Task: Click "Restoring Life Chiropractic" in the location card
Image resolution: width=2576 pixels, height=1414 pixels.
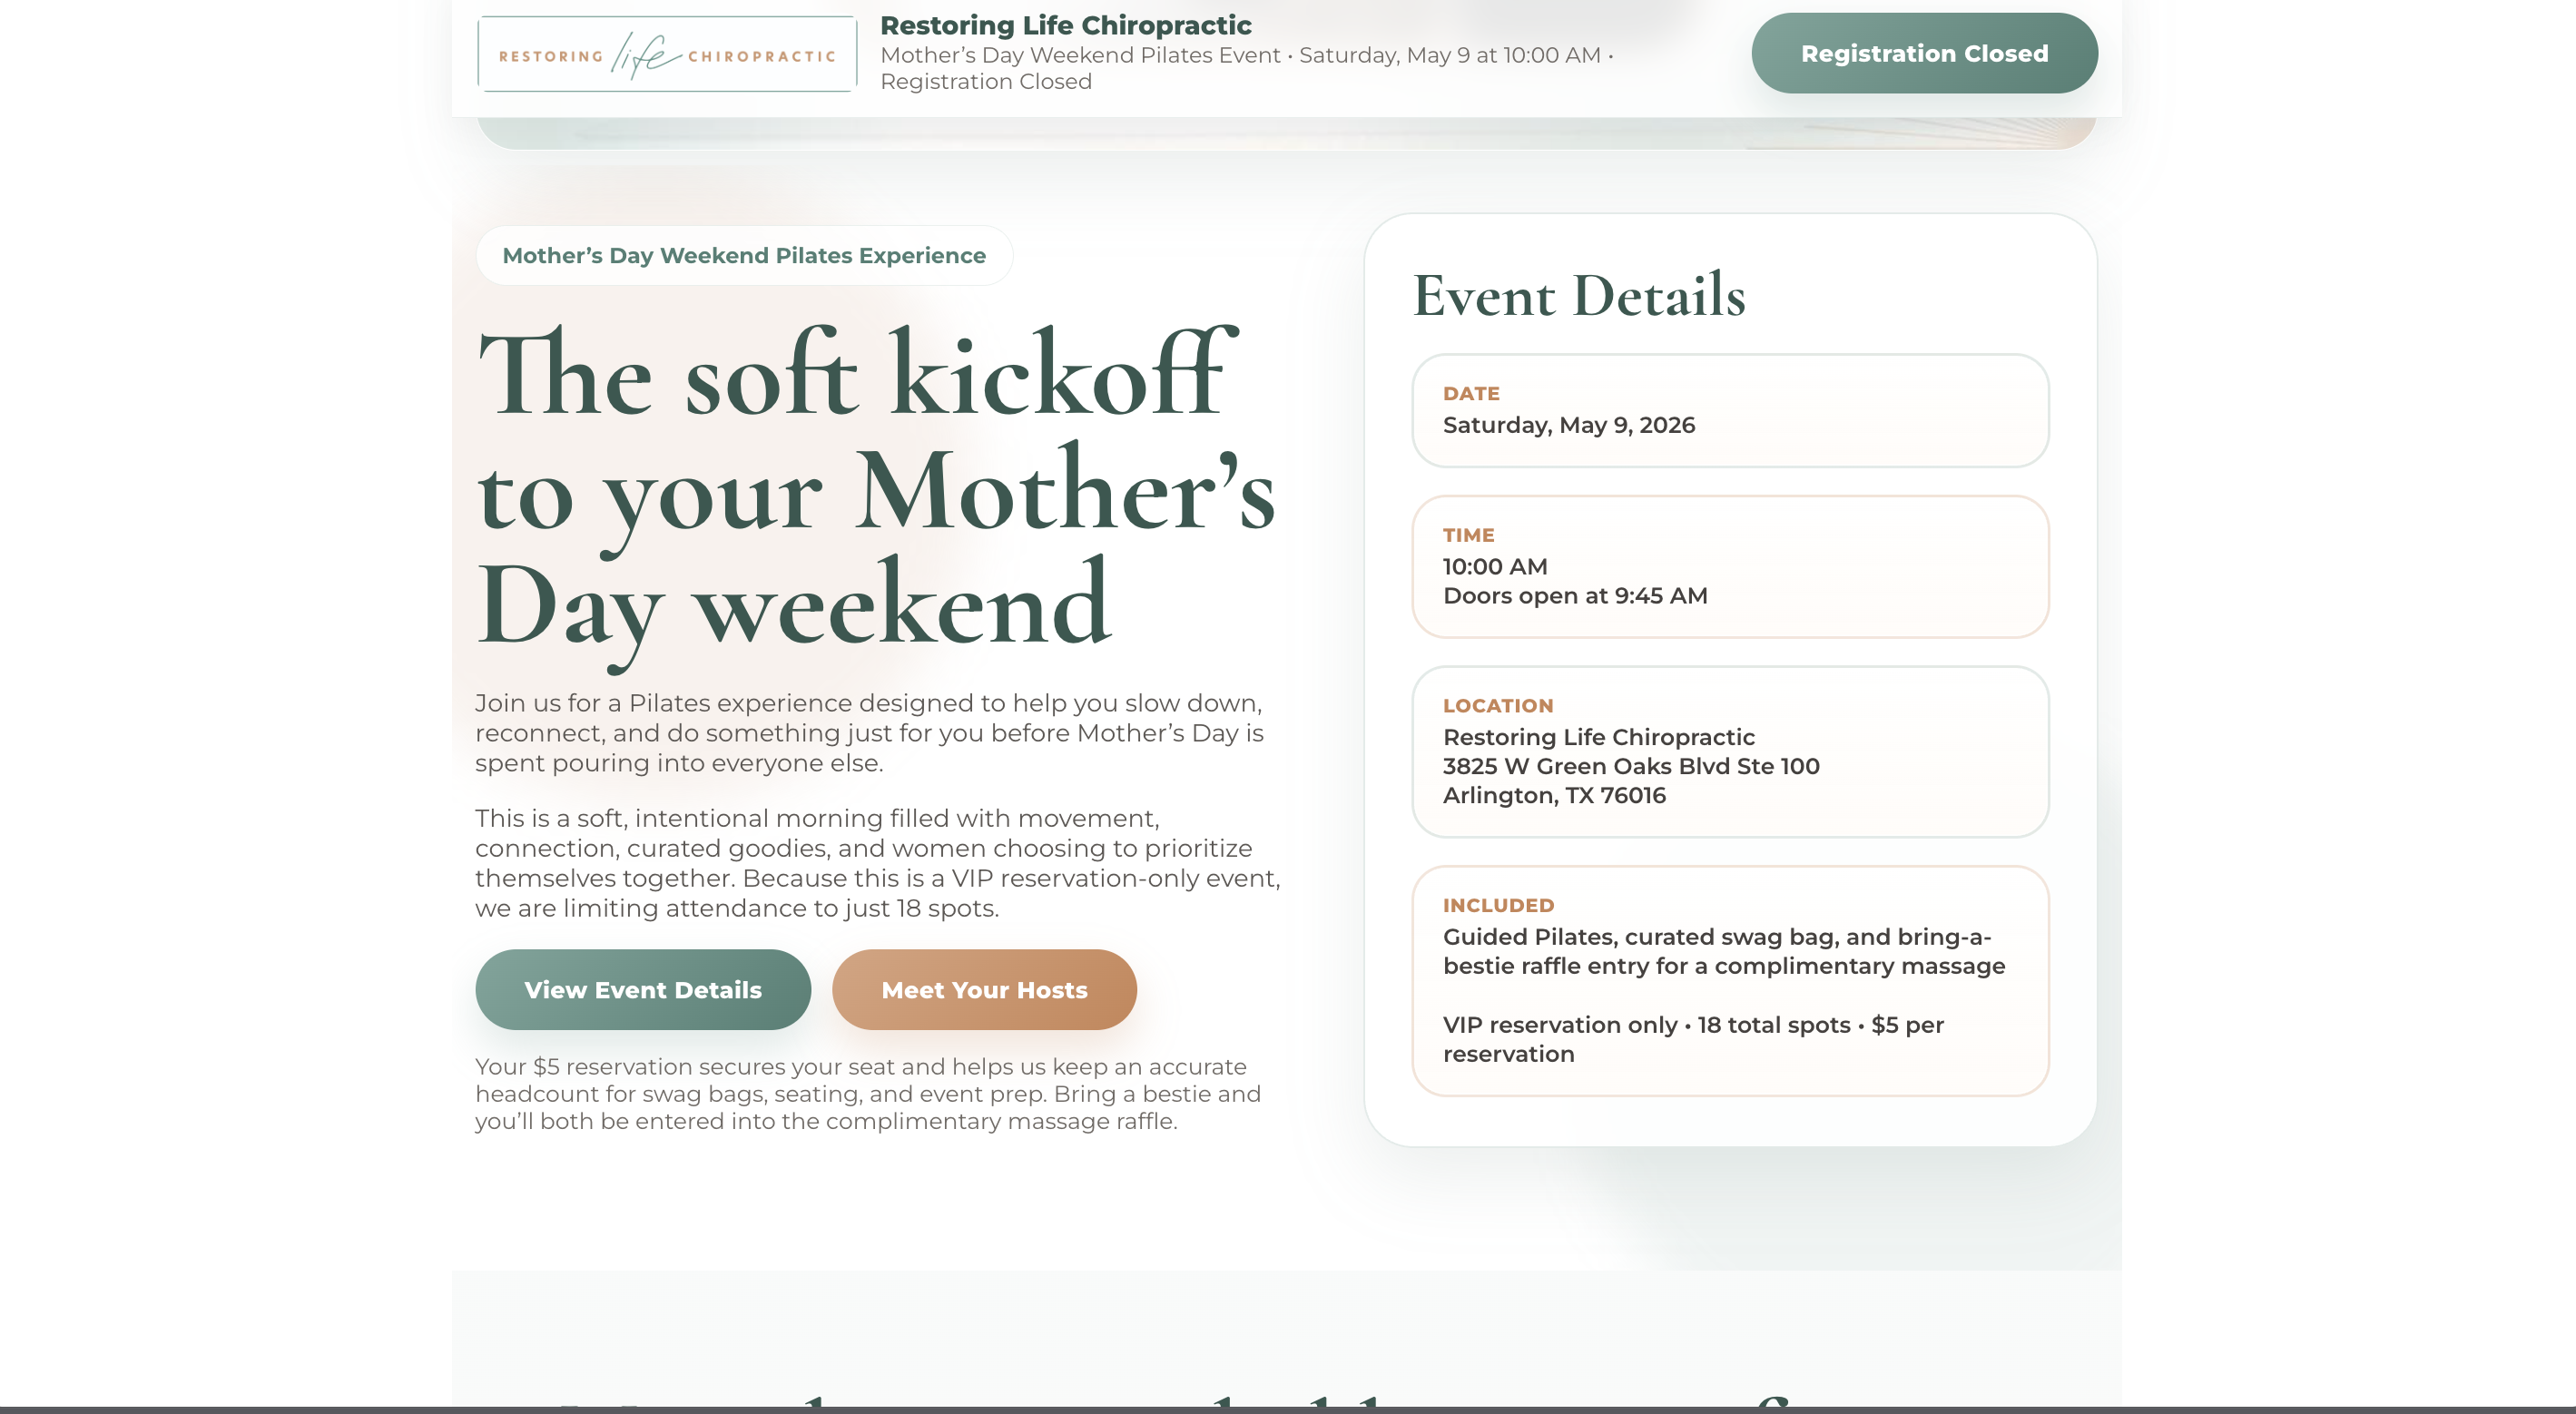Action: coord(1598,738)
